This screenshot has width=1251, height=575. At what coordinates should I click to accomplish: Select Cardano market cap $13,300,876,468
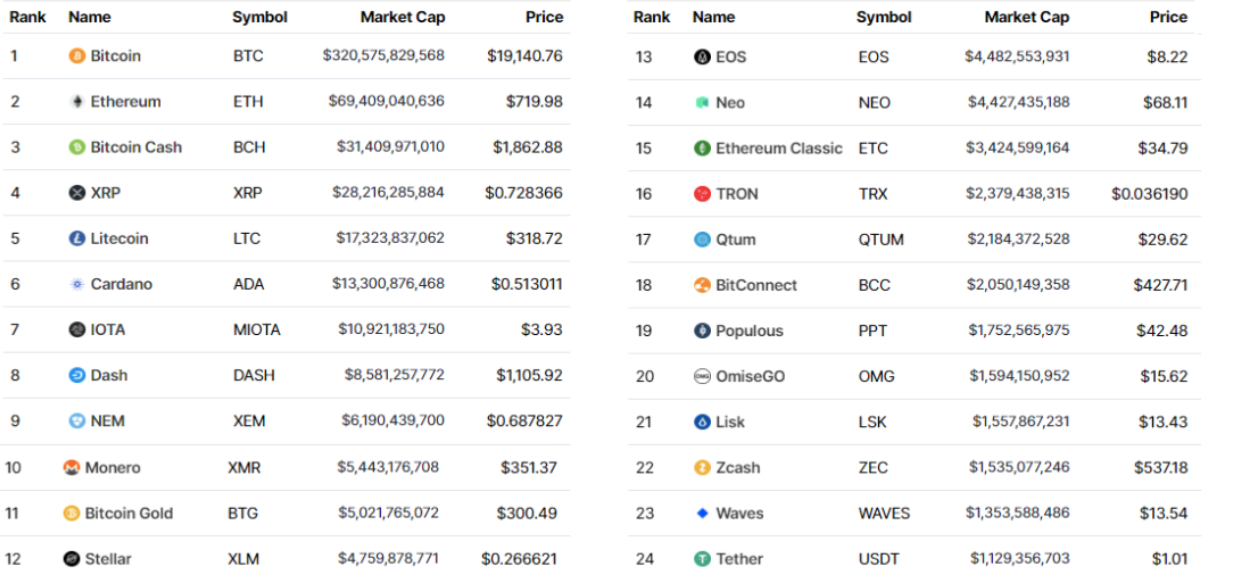point(389,284)
